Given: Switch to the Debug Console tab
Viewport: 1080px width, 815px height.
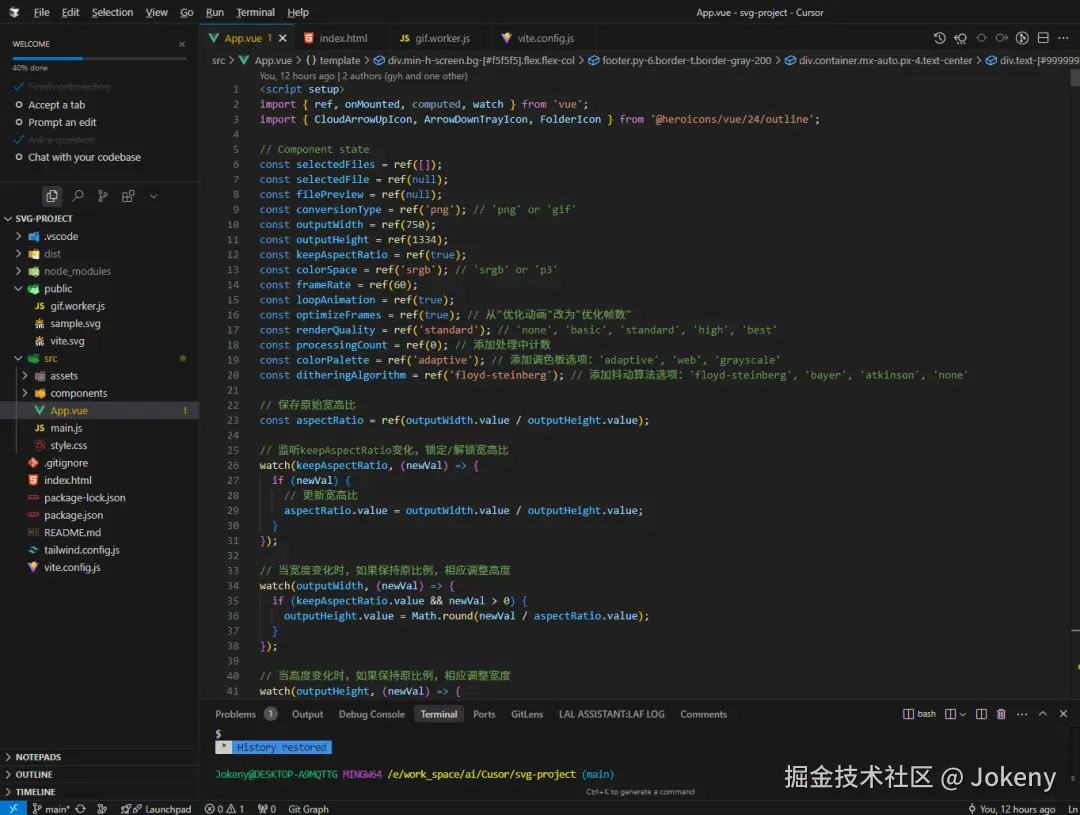Looking at the screenshot, I should pos(371,714).
